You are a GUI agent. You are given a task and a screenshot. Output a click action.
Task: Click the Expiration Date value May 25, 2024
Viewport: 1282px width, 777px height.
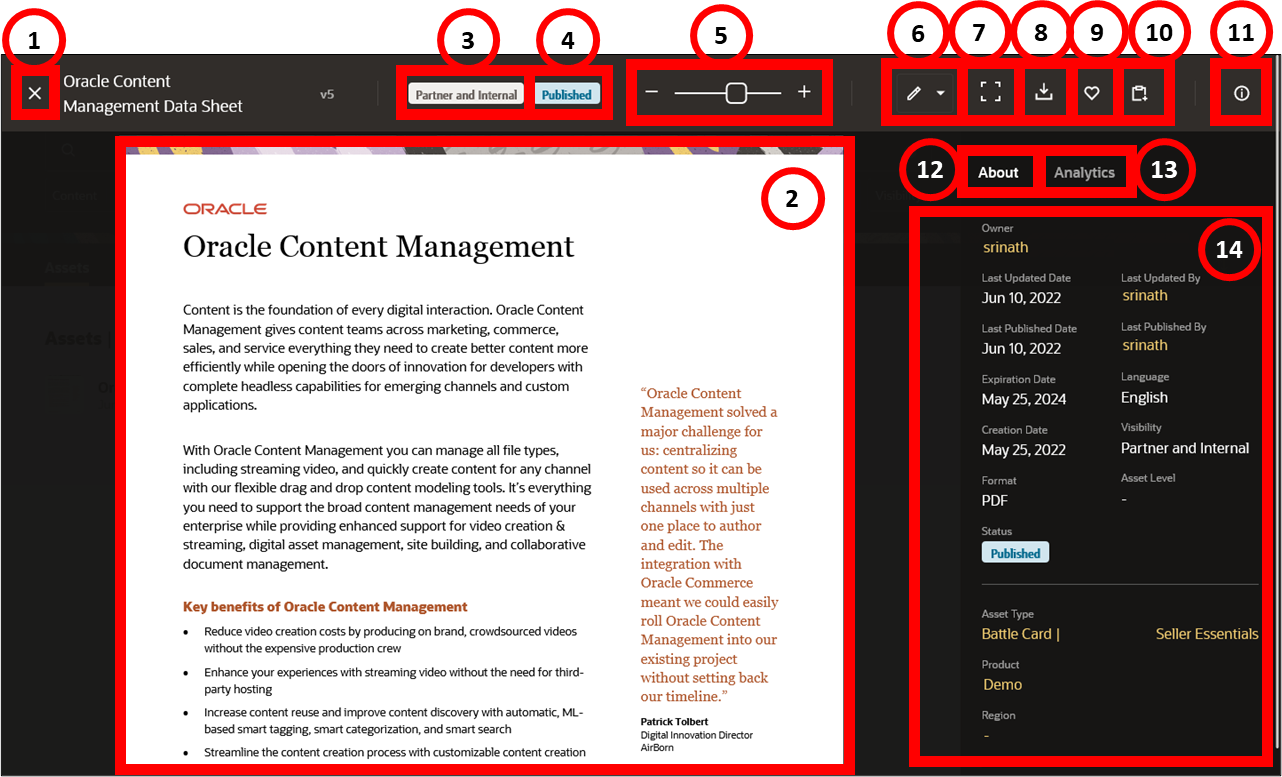[1024, 399]
